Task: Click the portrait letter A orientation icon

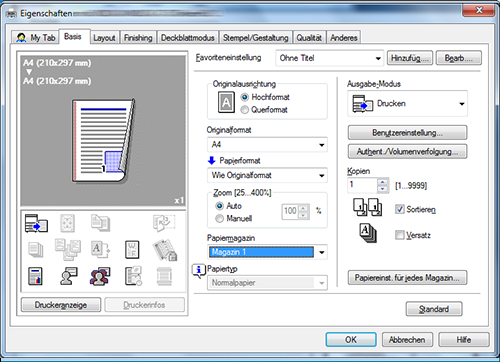Action: tap(226, 102)
